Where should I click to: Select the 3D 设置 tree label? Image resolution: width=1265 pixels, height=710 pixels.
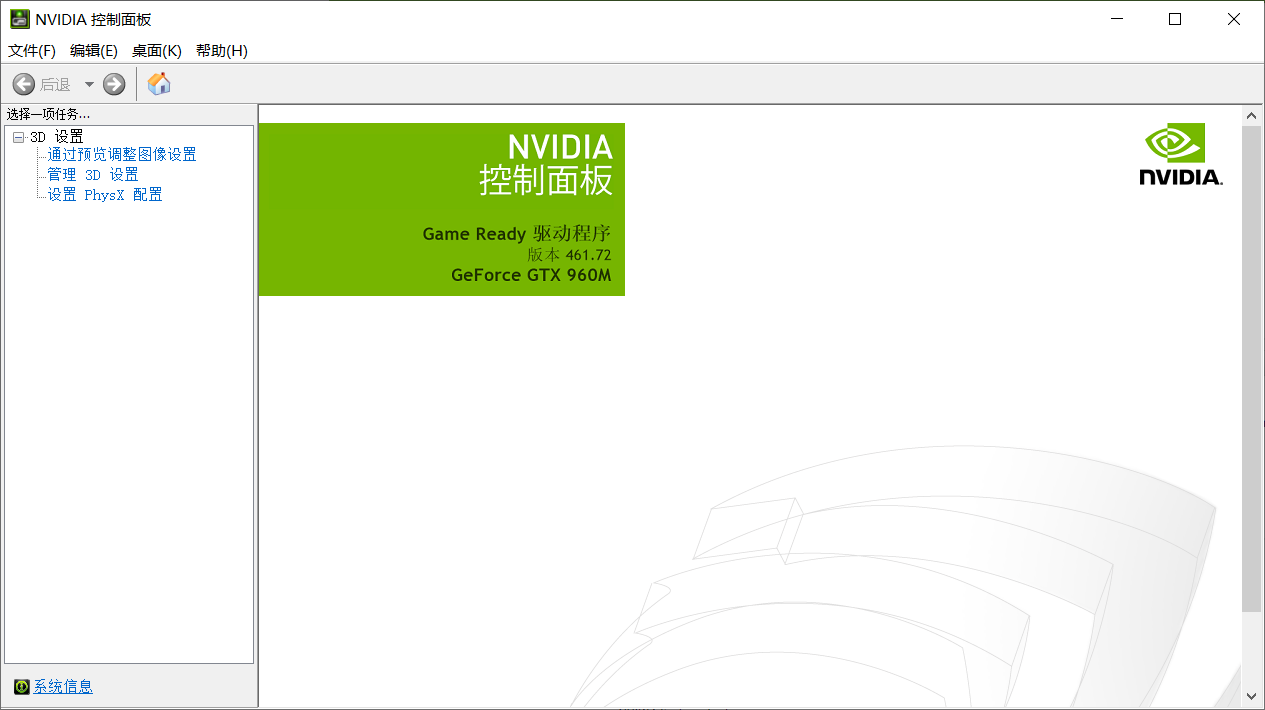coord(57,137)
